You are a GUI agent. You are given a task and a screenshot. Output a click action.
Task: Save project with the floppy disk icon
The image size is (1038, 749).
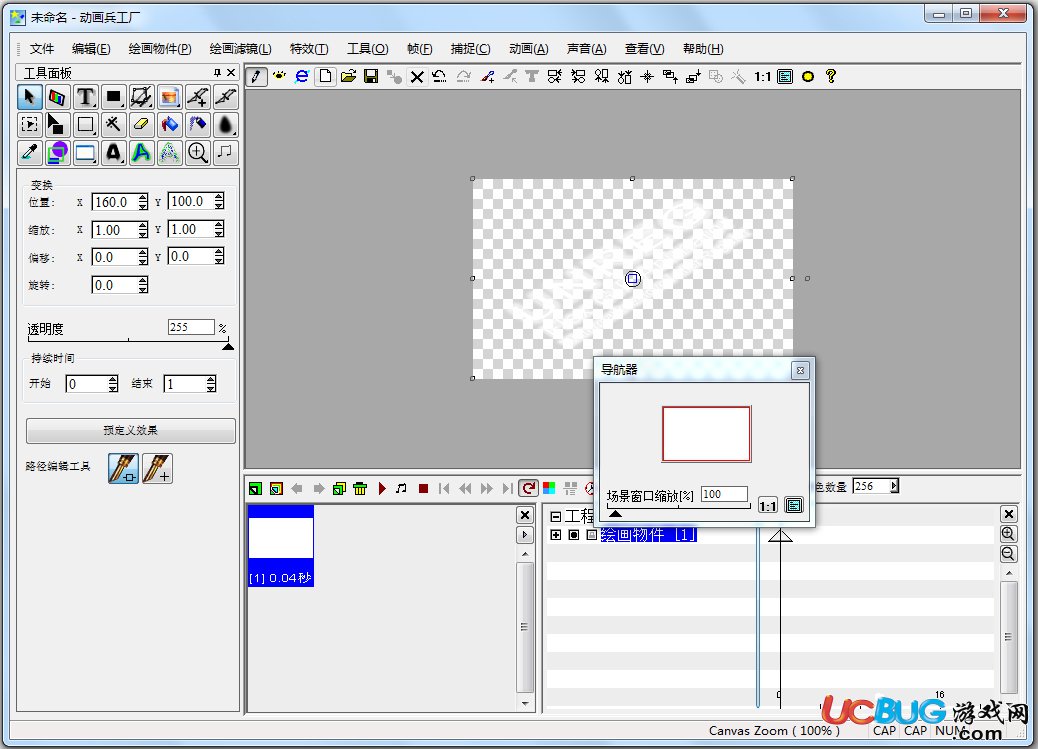pos(371,77)
